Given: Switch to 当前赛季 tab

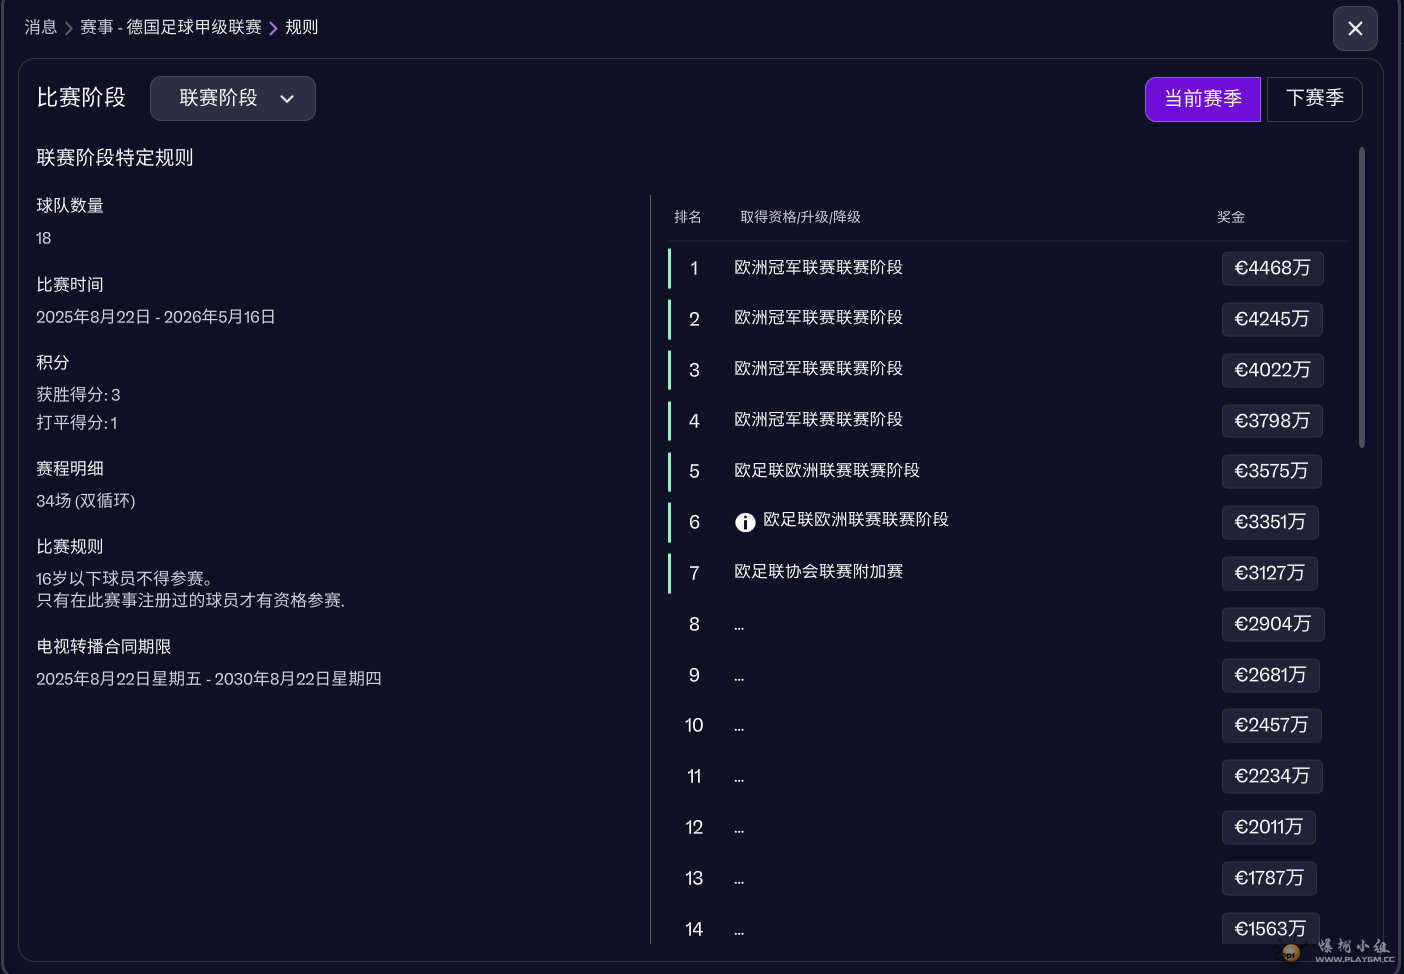Looking at the screenshot, I should pos(1202,99).
